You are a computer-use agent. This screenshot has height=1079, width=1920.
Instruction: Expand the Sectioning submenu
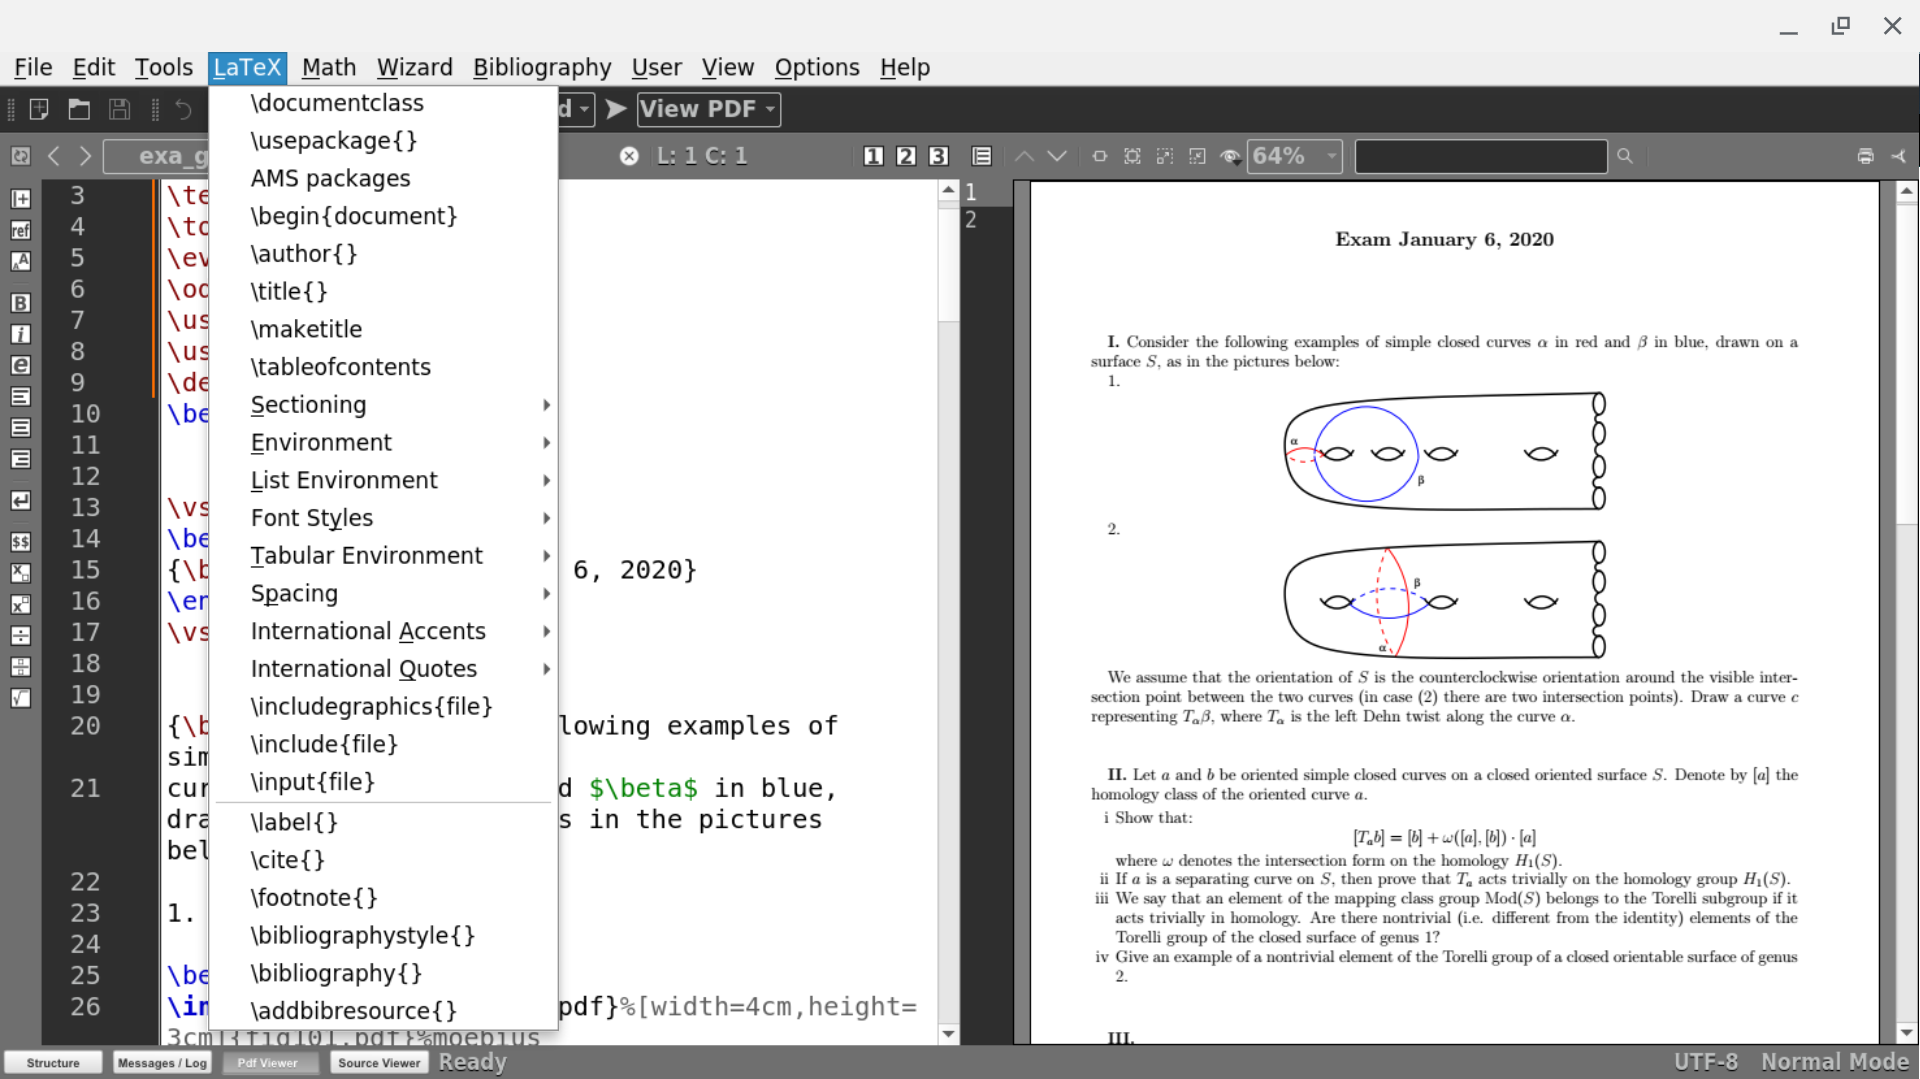(x=386, y=405)
